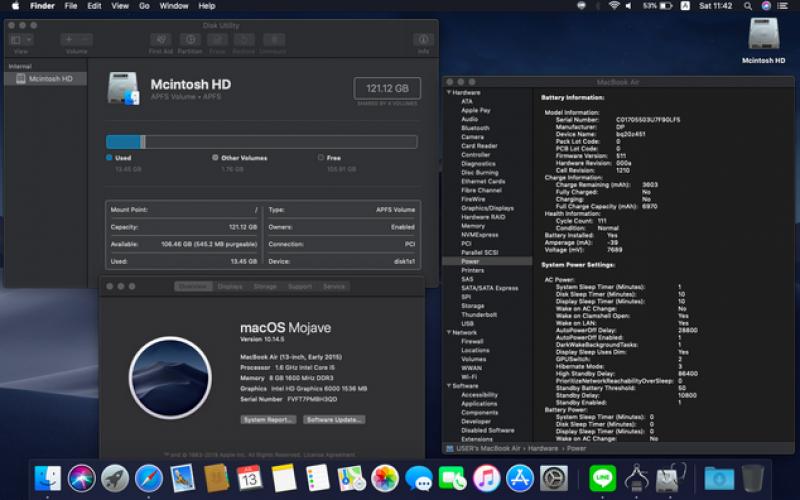Click Spotlight search in menu bar
Viewport: 800px width, 500px height.
(x=747, y=6)
